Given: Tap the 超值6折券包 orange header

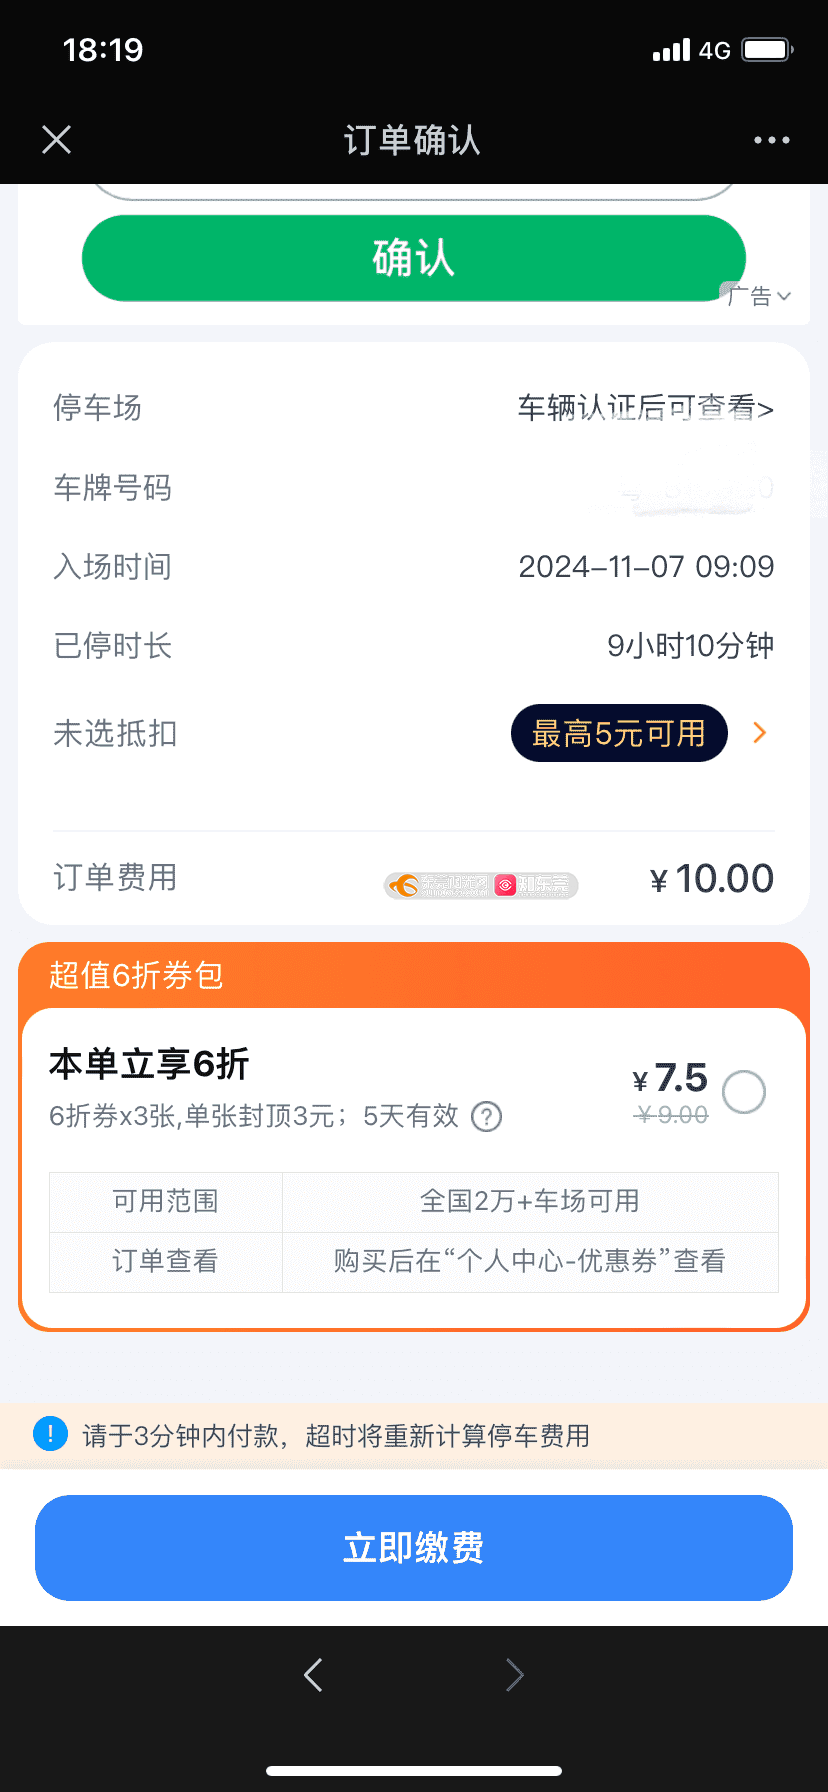Looking at the screenshot, I should coord(137,975).
